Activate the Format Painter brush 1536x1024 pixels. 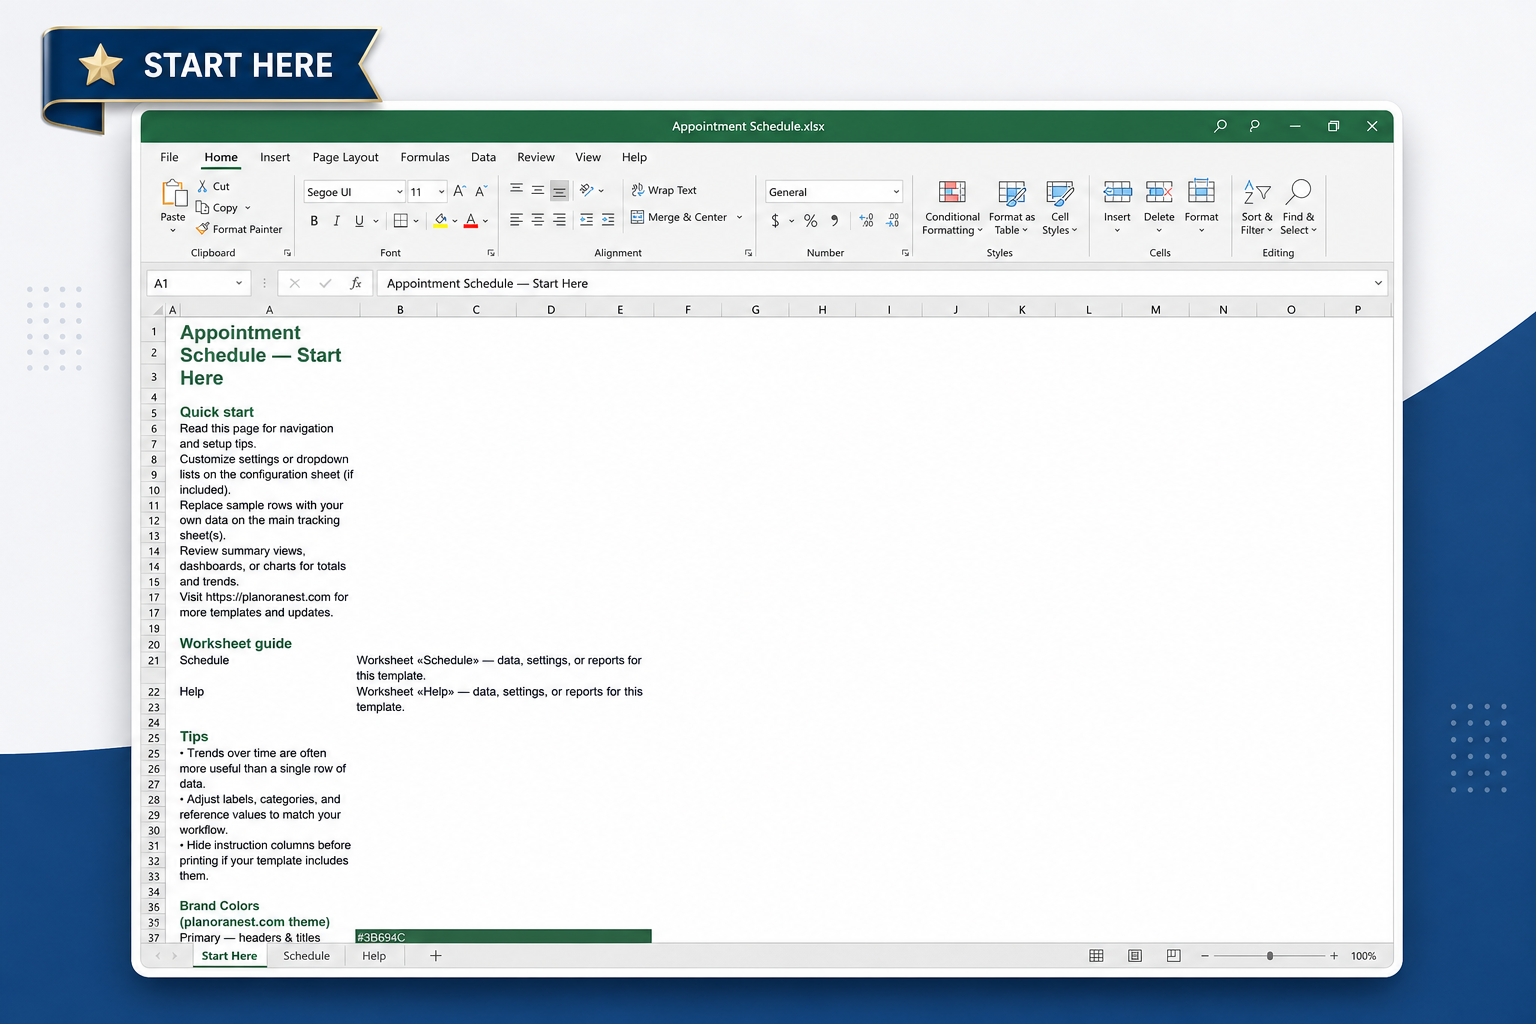click(203, 228)
